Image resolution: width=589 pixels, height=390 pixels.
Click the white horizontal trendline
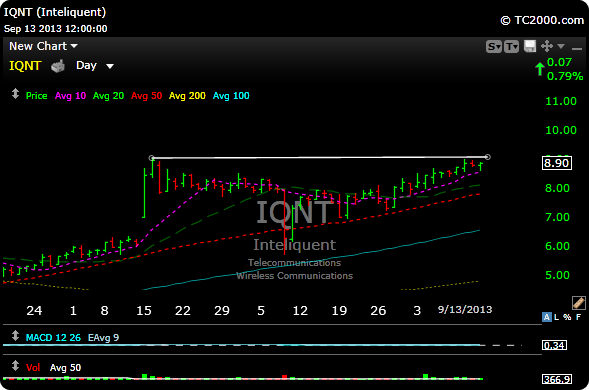point(319,157)
